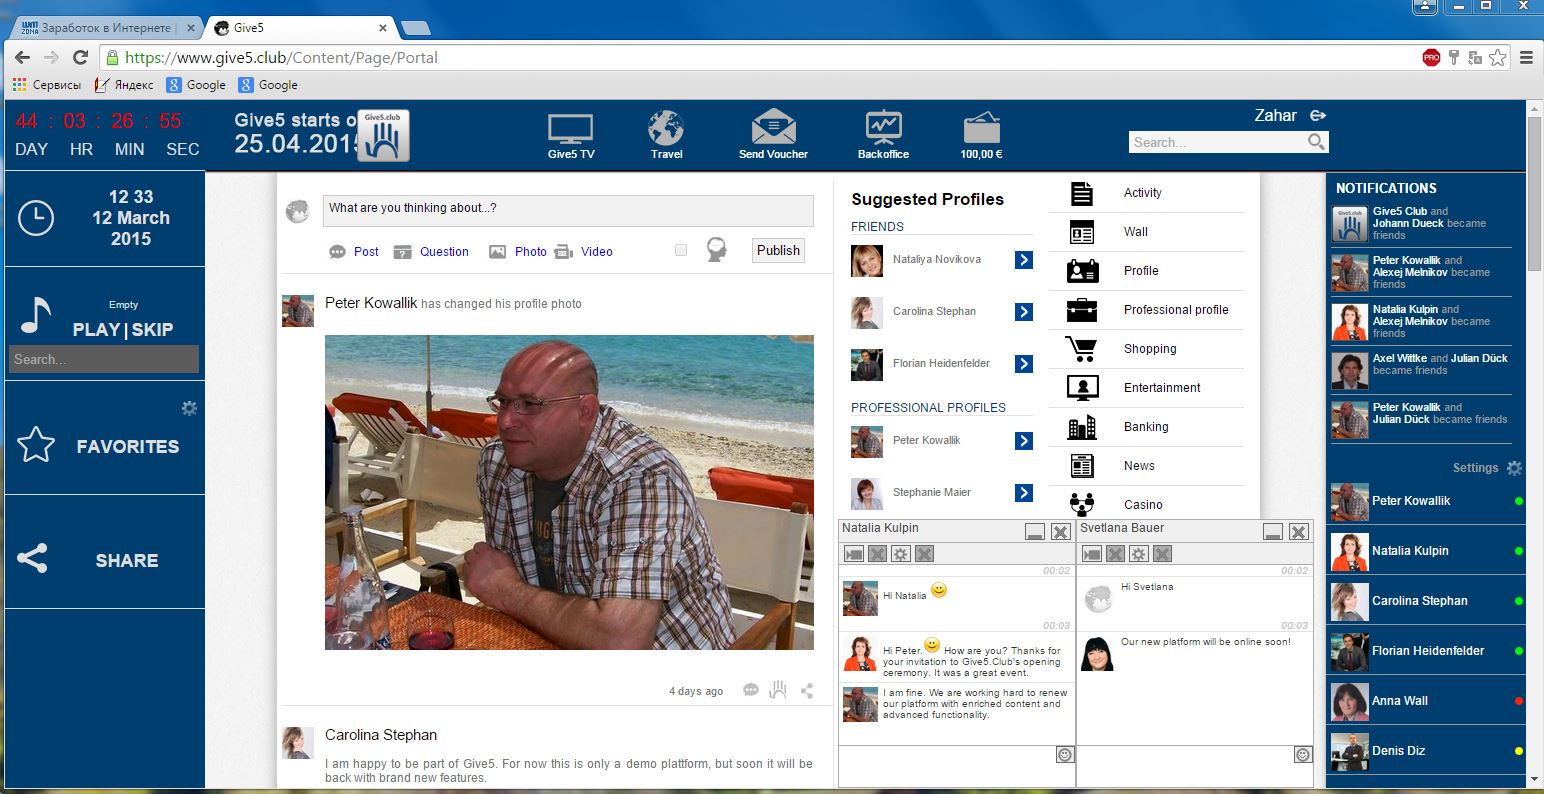Screen dimensions: 1544x794
Task: Open the gear icon above Favorites
Action: point(189,408)
